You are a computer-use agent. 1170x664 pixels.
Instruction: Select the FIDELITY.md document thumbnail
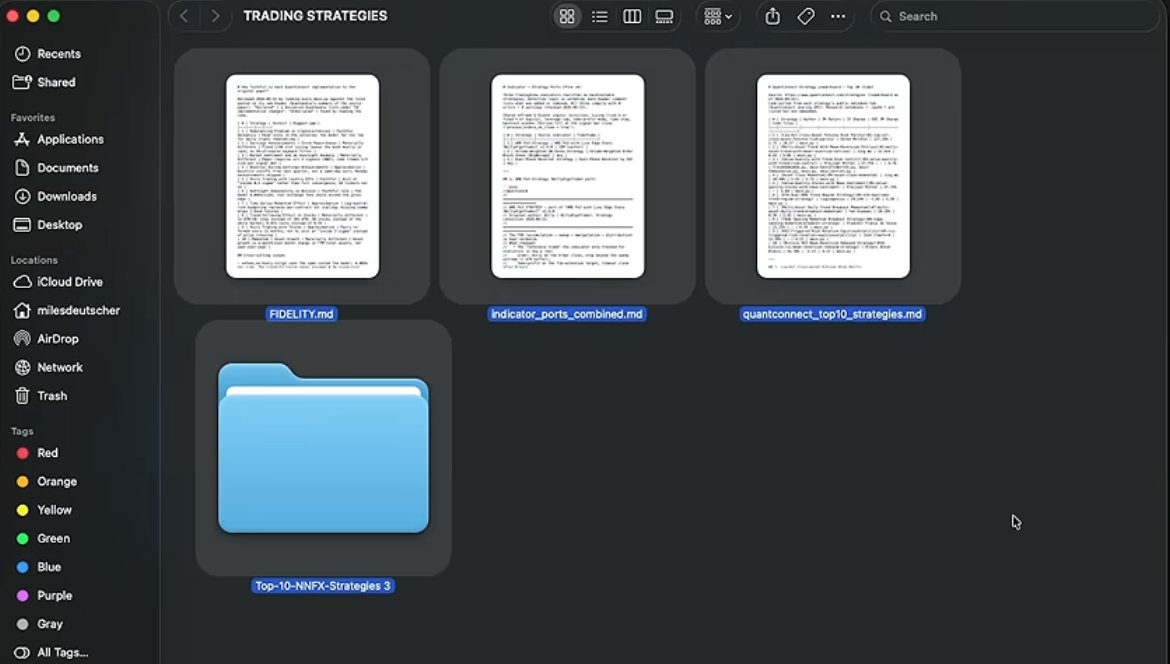point(302,176)
